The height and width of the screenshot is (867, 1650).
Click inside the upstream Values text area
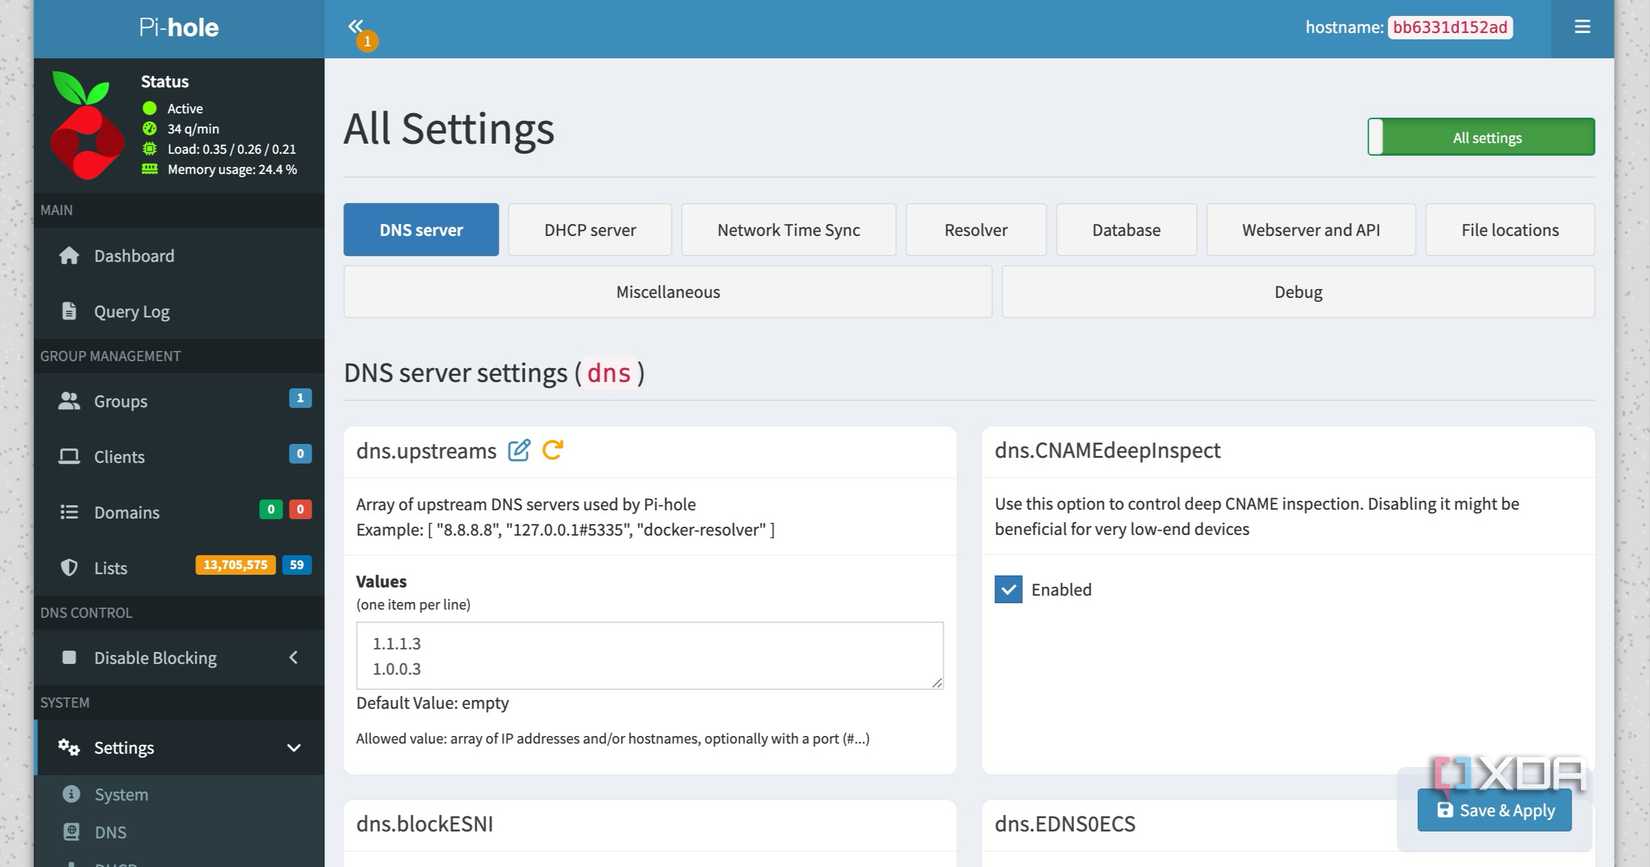[650, 656]
